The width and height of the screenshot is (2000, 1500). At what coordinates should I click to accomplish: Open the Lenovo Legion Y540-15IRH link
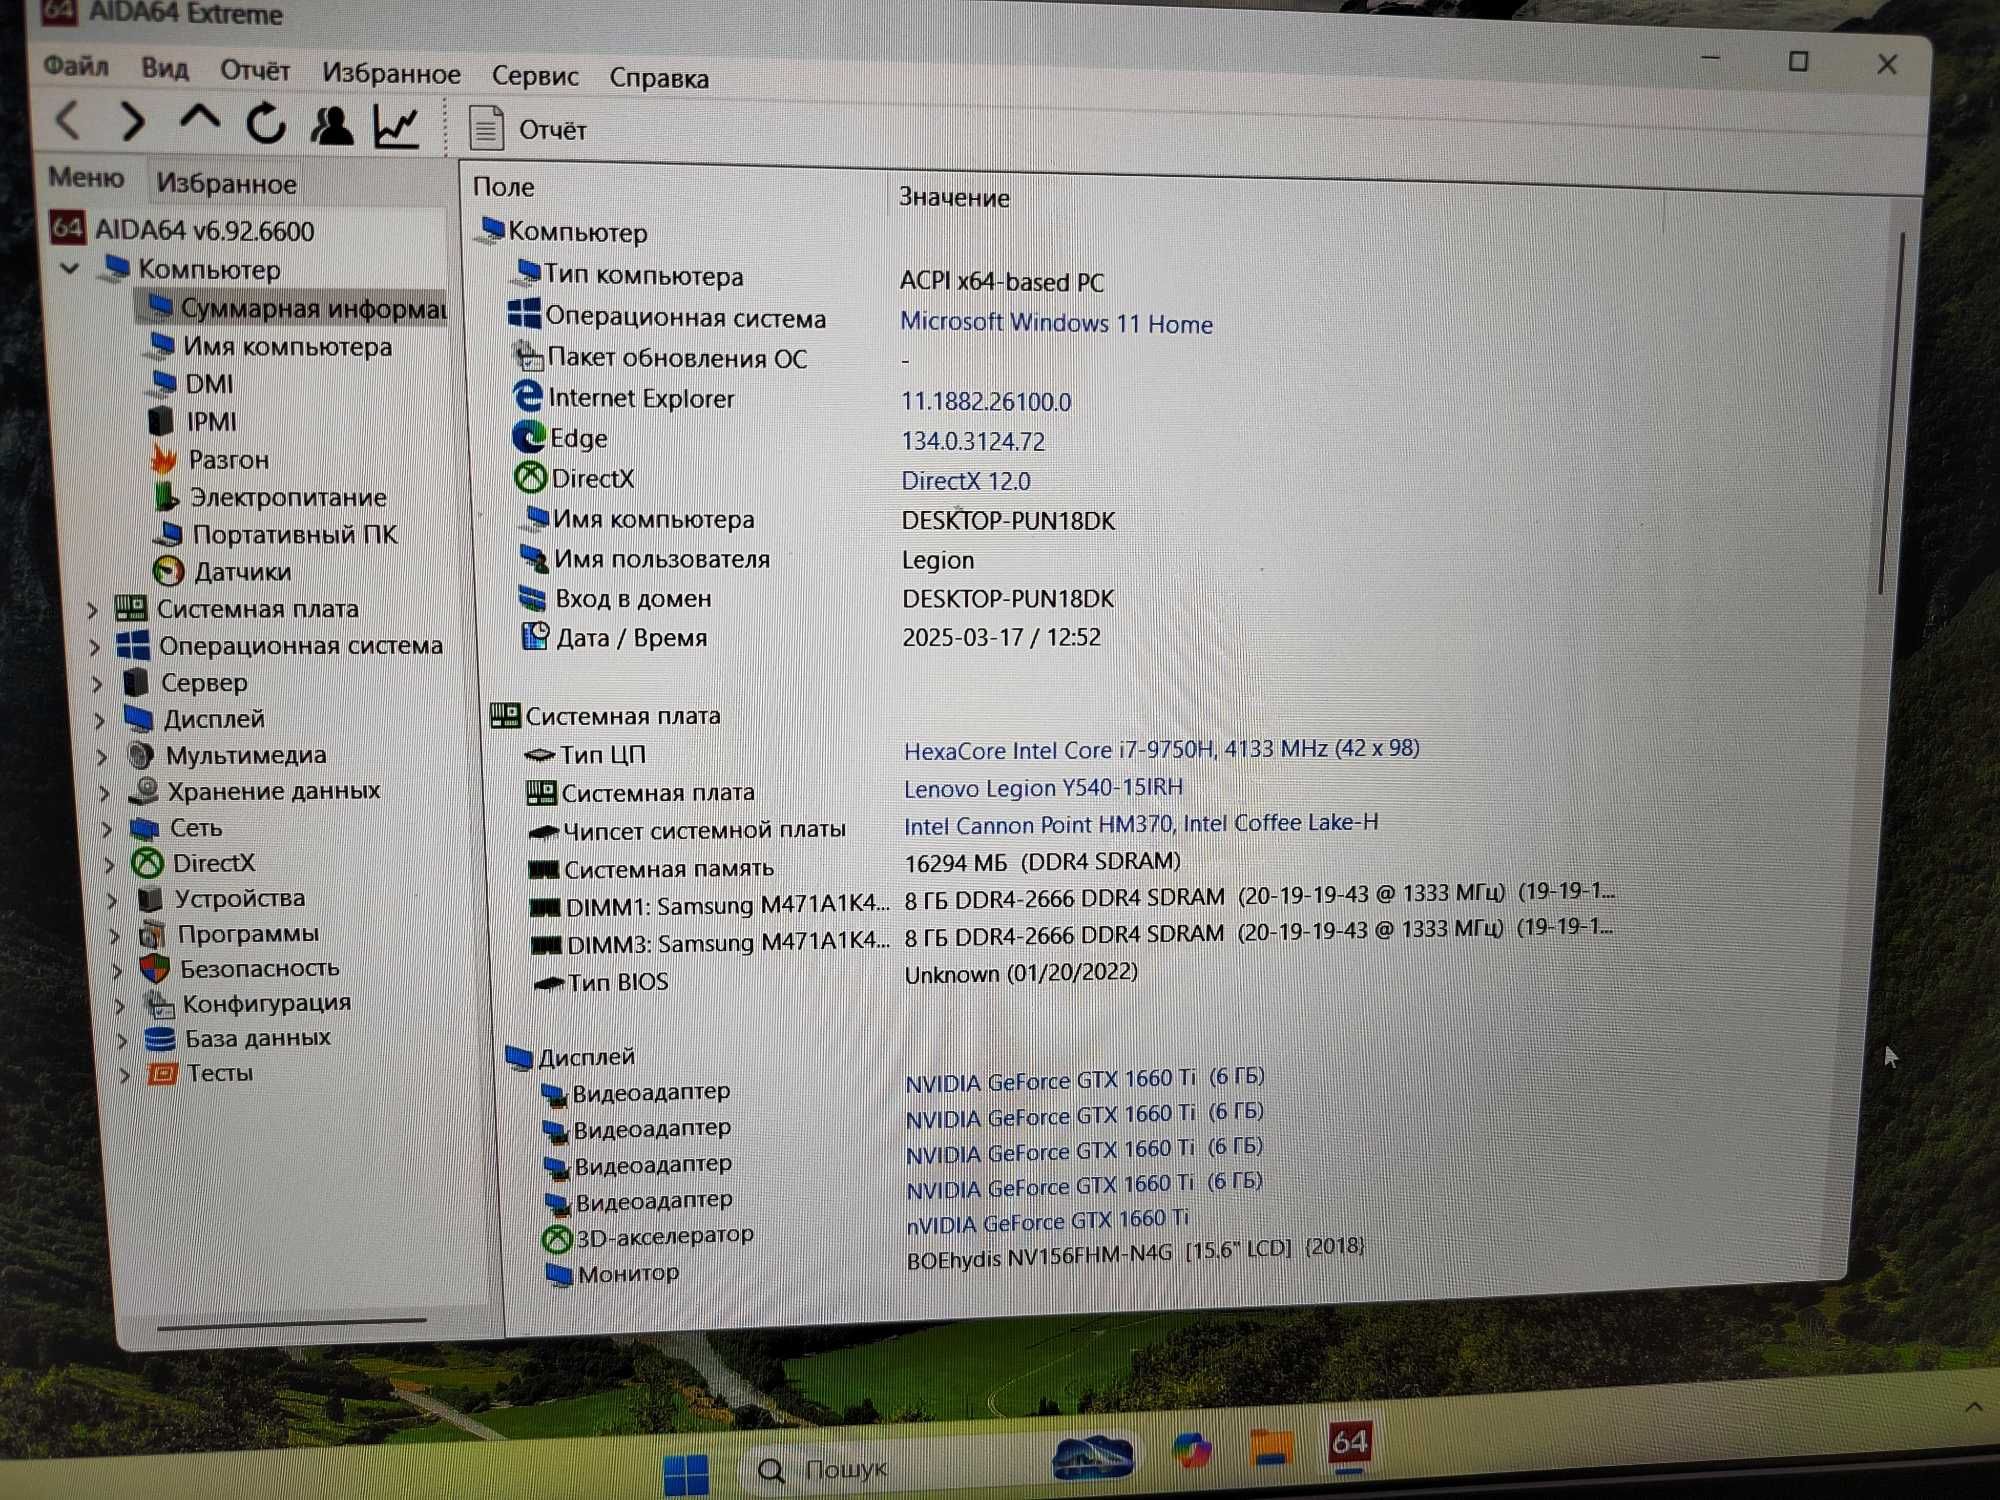[1043, 788]
